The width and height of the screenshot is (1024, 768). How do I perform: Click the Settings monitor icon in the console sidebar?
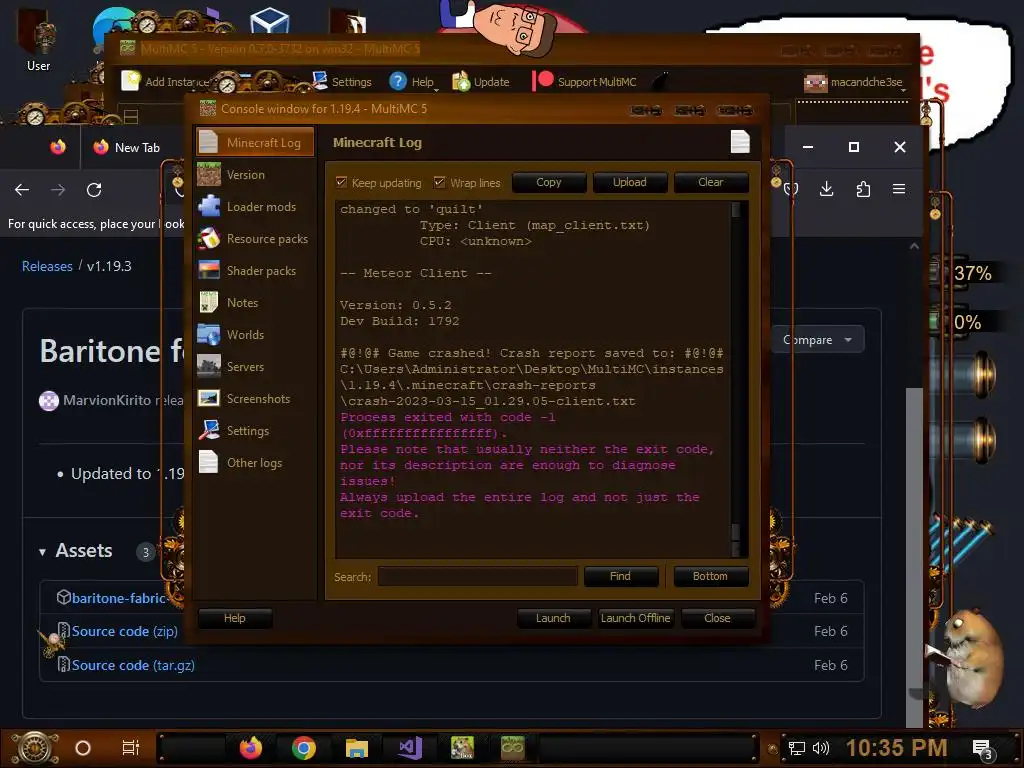(x=208, y=430)
